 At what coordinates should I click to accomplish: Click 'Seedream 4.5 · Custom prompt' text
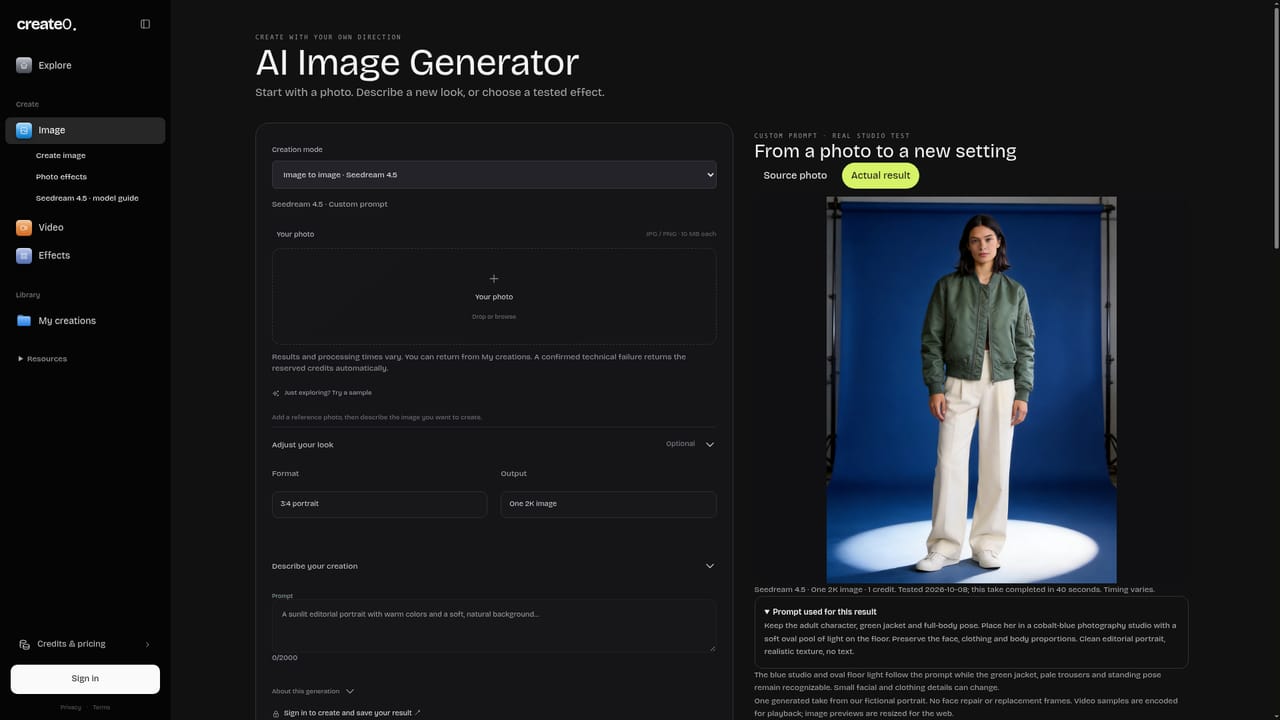(x=330, y=204)
